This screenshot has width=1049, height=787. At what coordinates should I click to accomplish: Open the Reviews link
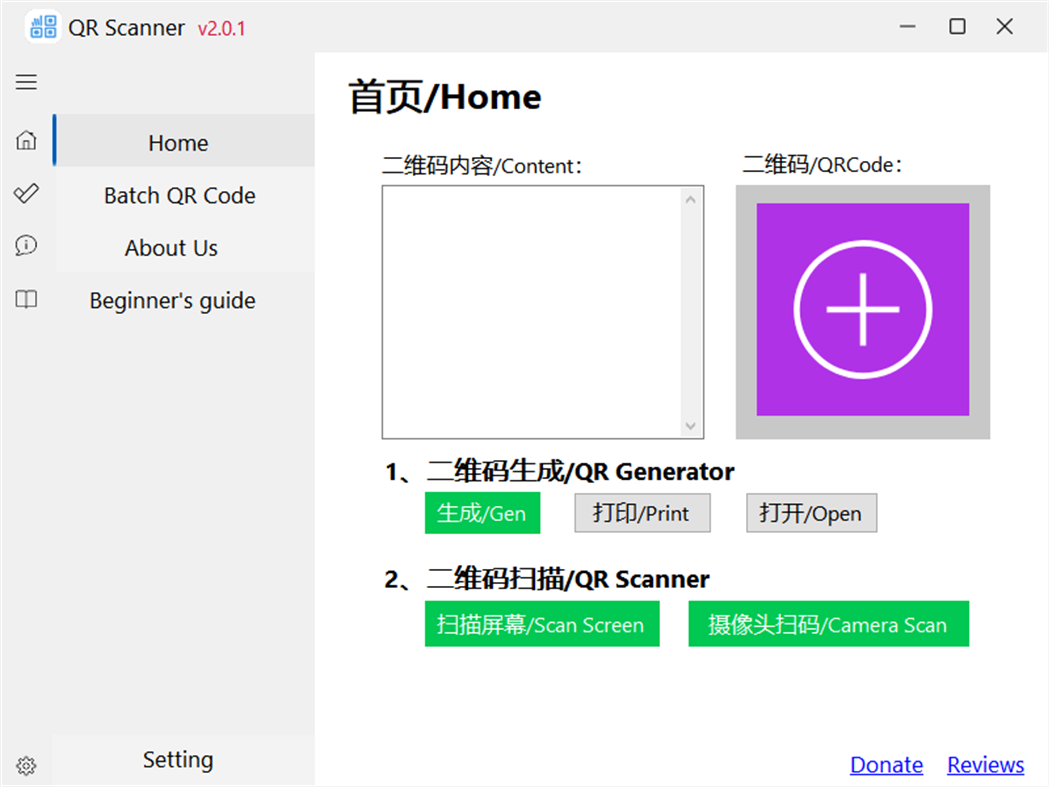[985, 764]
